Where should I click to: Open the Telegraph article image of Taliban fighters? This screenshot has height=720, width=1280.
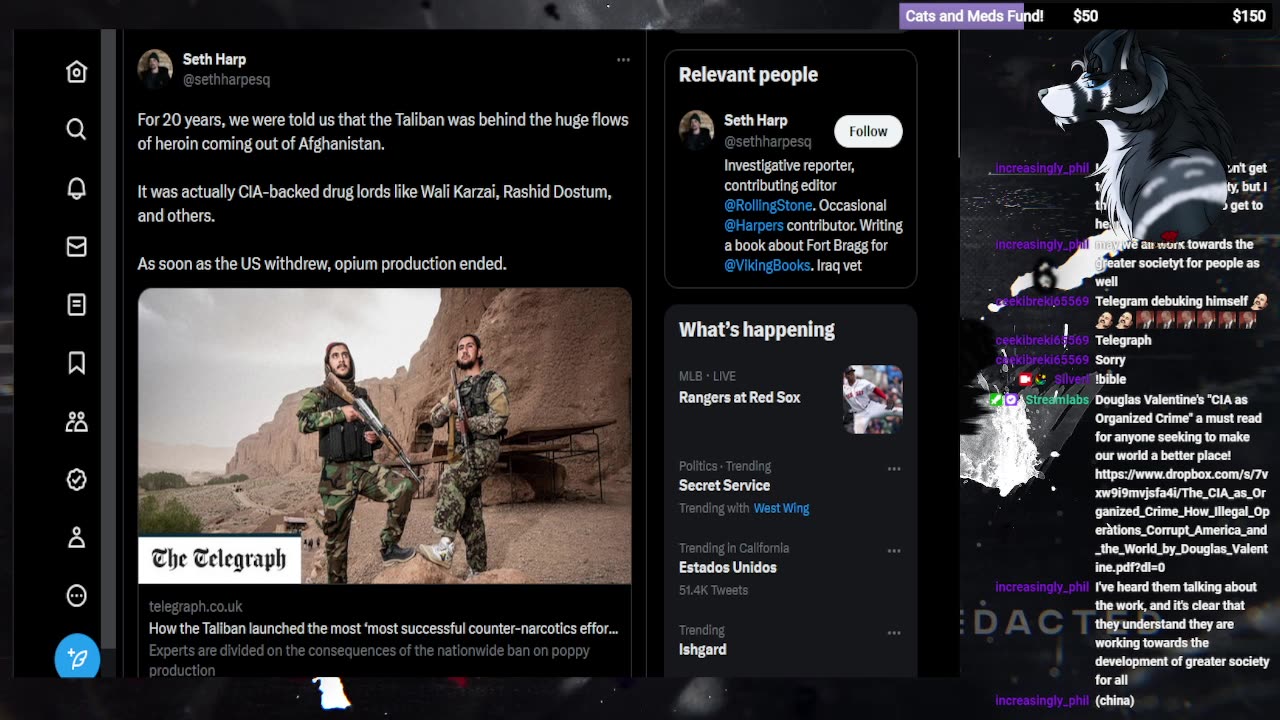coord(385,436)
